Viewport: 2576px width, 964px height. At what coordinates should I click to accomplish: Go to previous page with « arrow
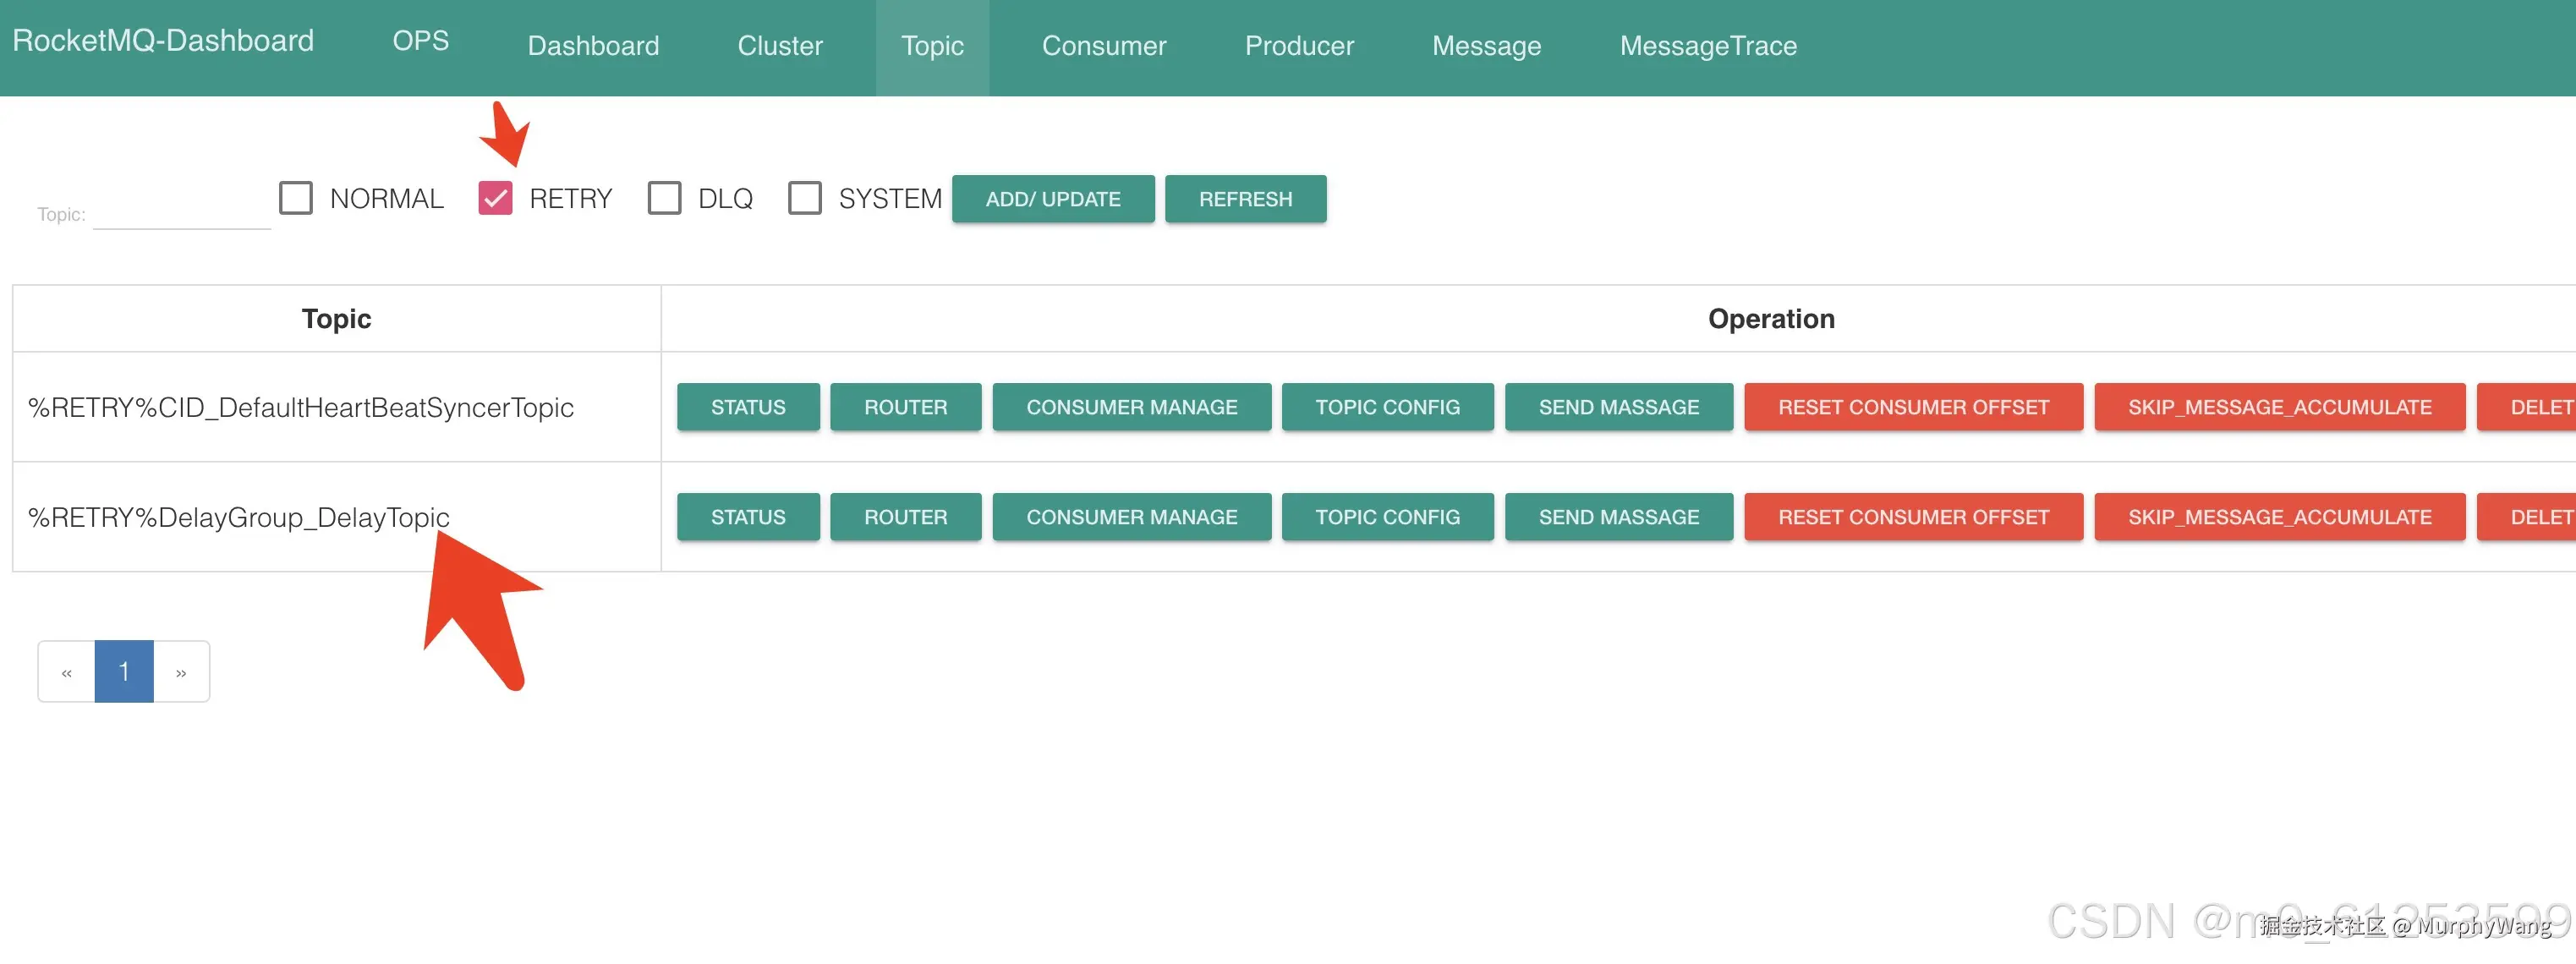point(66,672)
